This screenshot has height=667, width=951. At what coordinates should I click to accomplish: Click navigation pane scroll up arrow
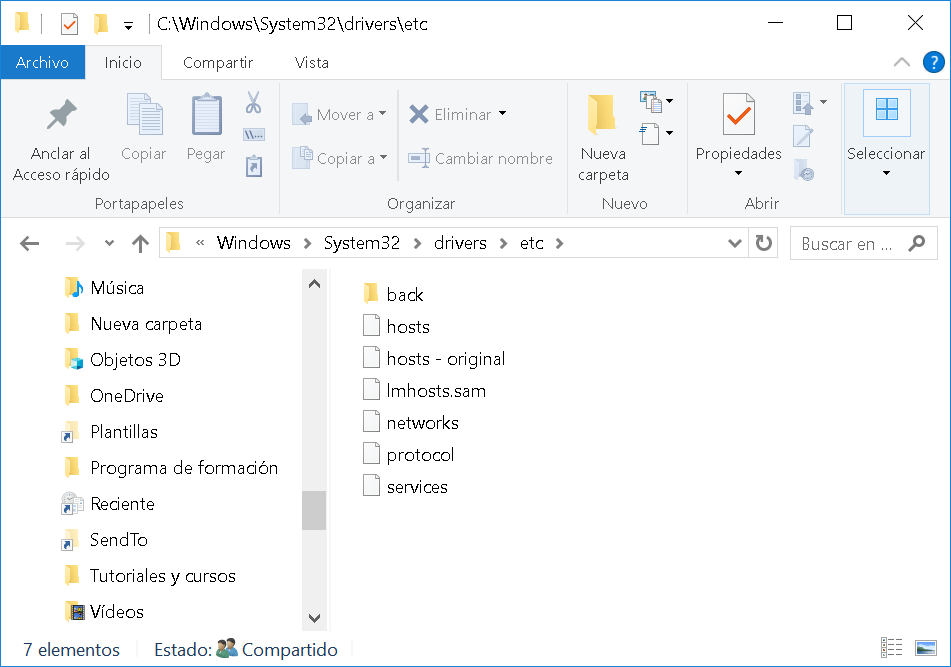(314, 284)
